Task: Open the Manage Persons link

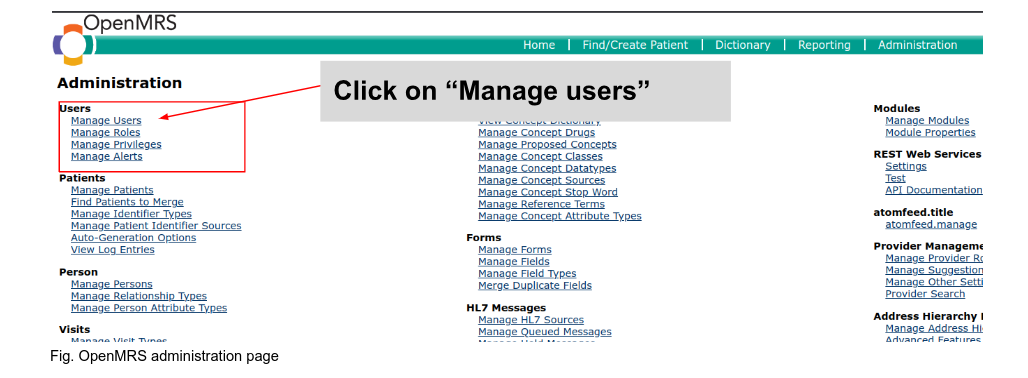Action: pos(111,284)
